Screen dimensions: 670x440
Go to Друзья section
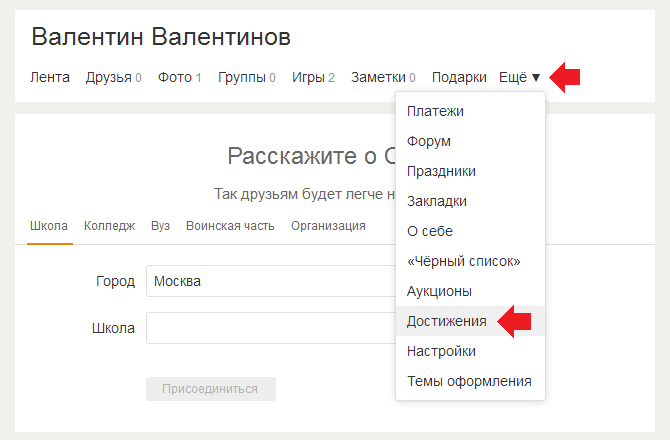point(113,77)
